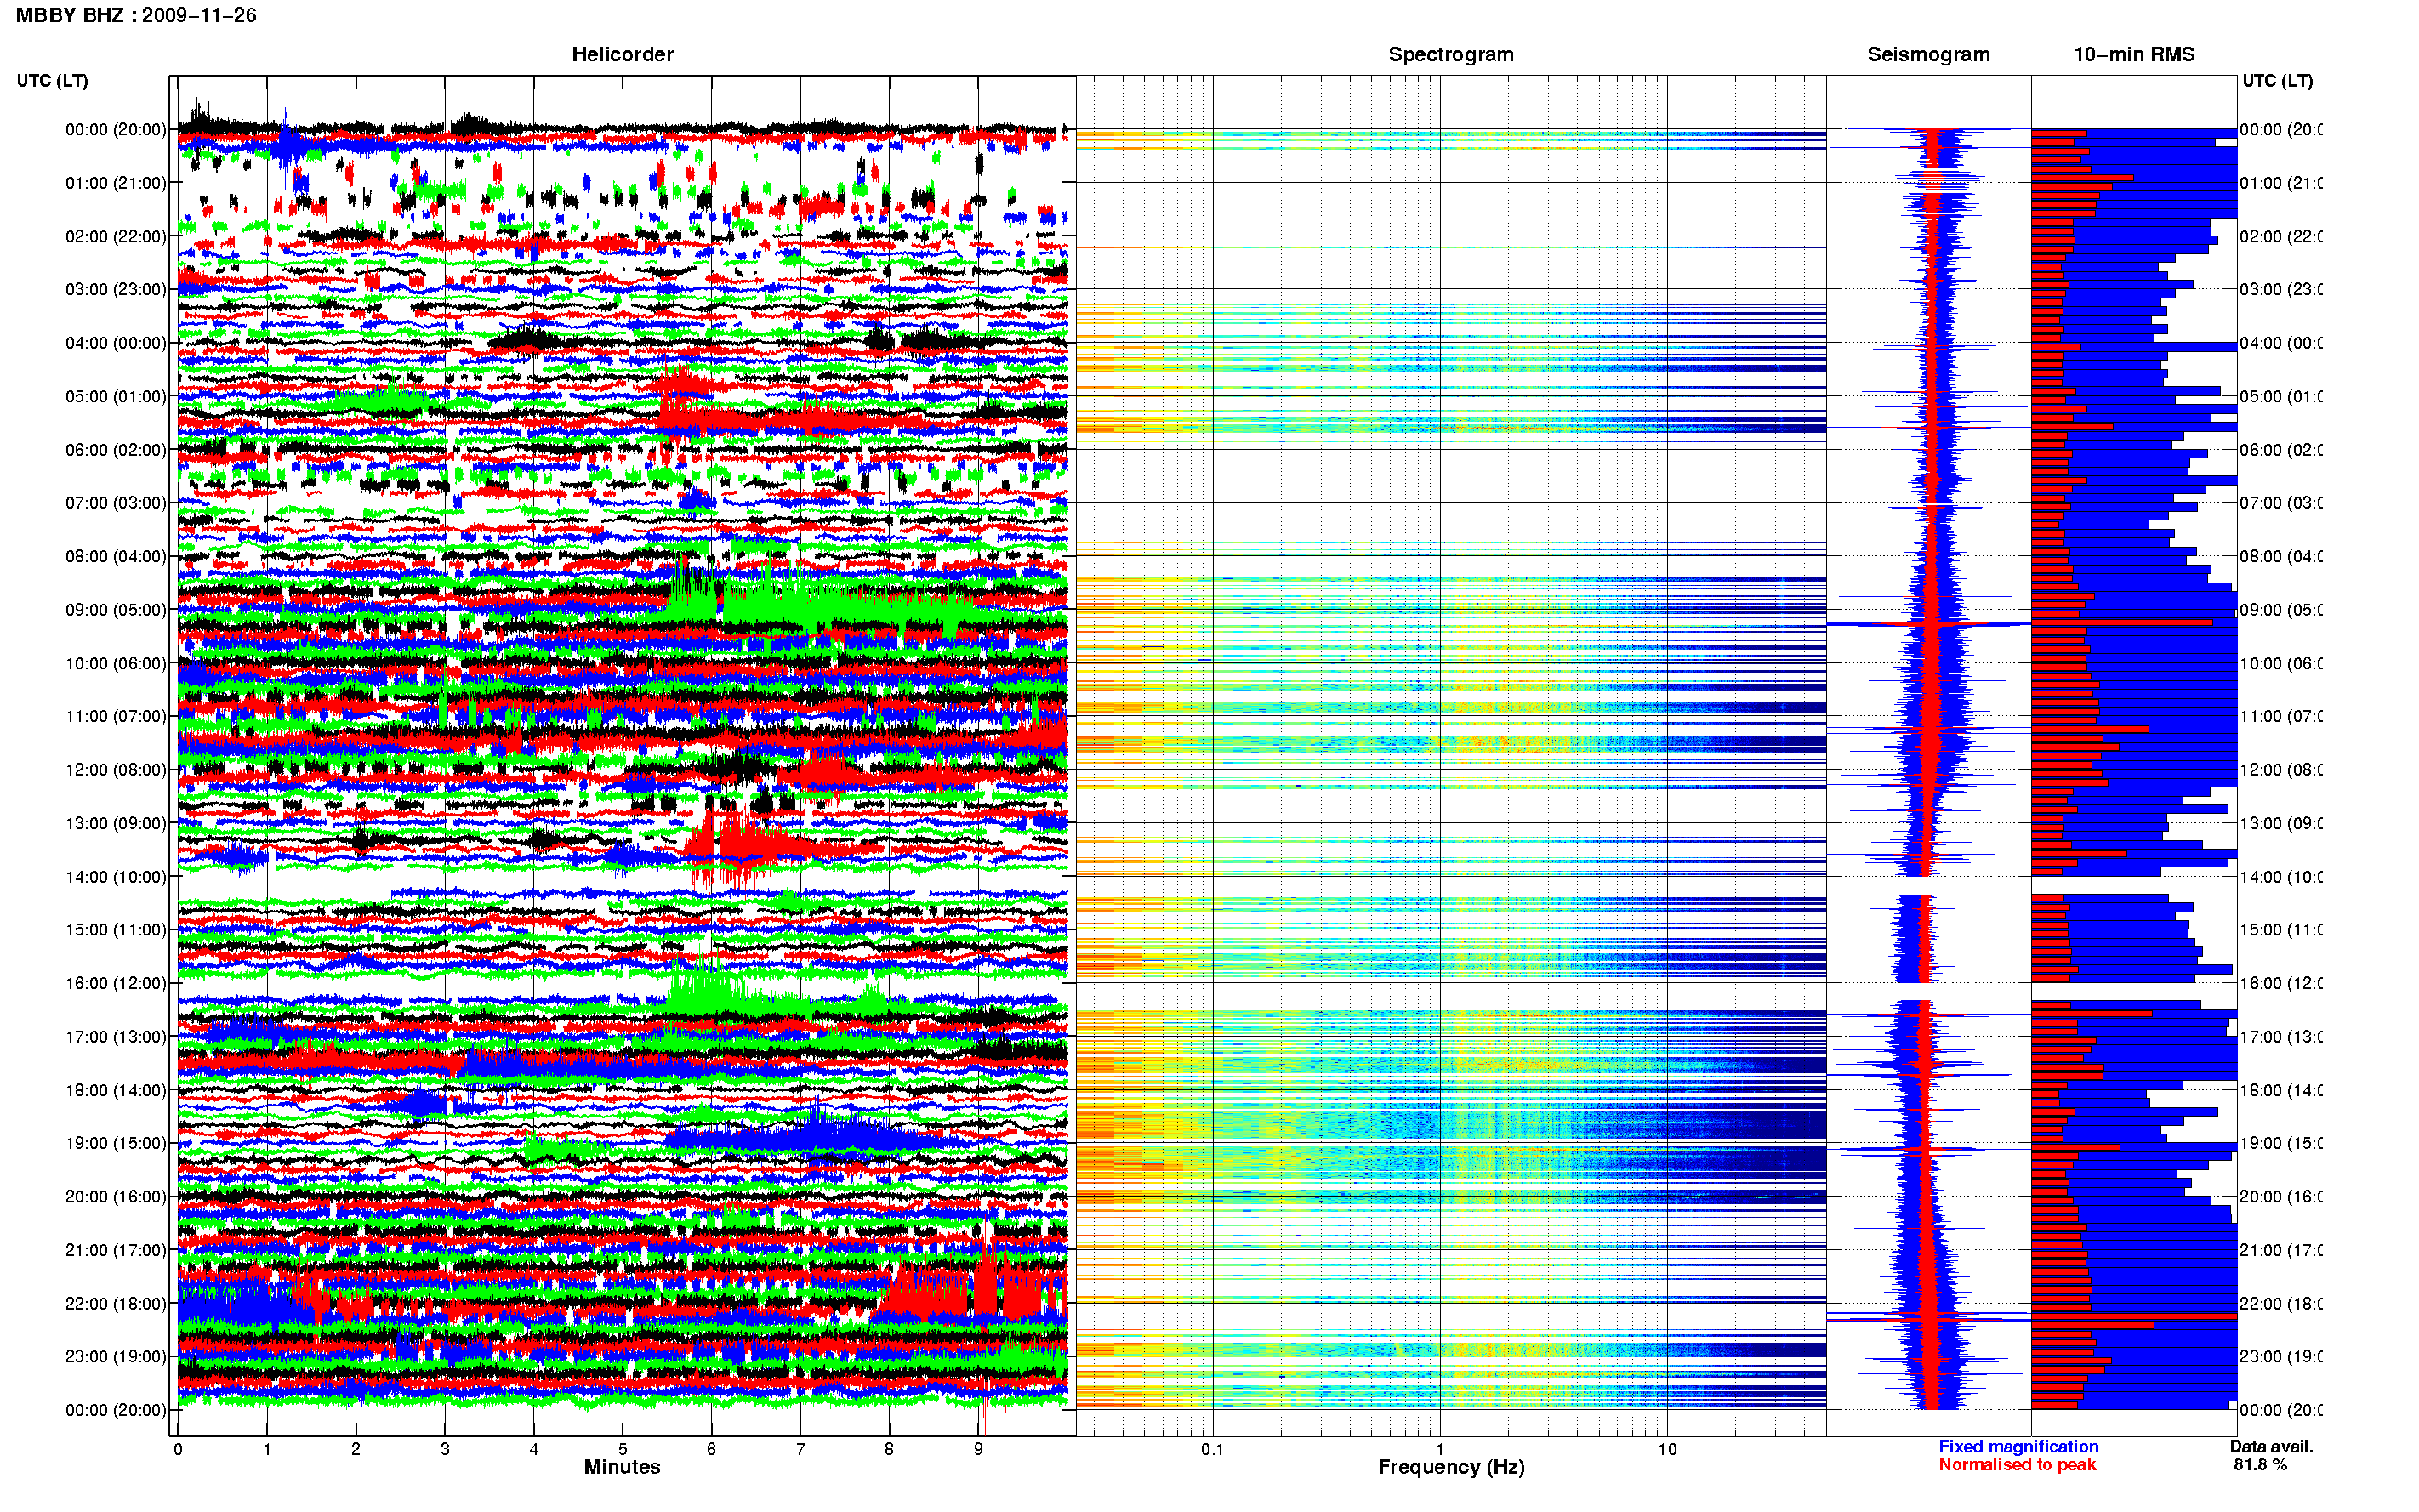The width and height of the screenshot is (2419, 1512).
Task: Click the left time label 14:00 (10:00)
Action: pos(116,877)
